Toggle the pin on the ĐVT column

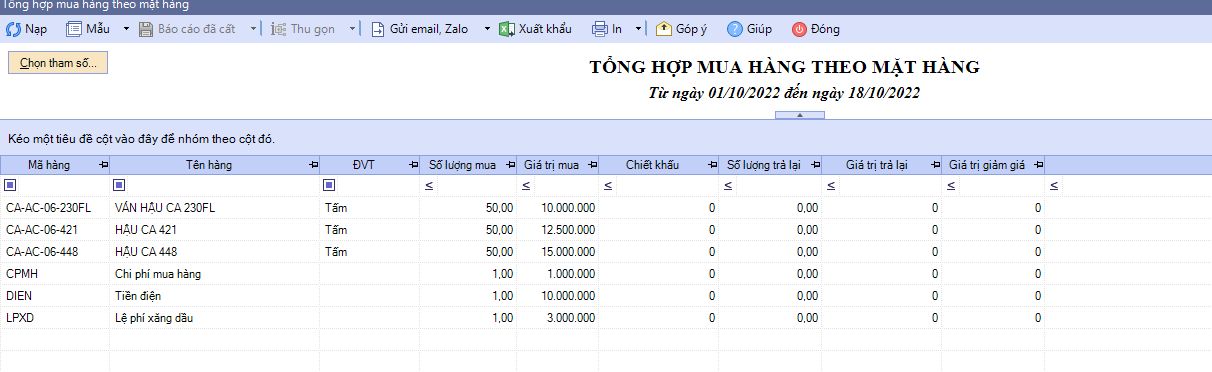click(x=414, y=165)
